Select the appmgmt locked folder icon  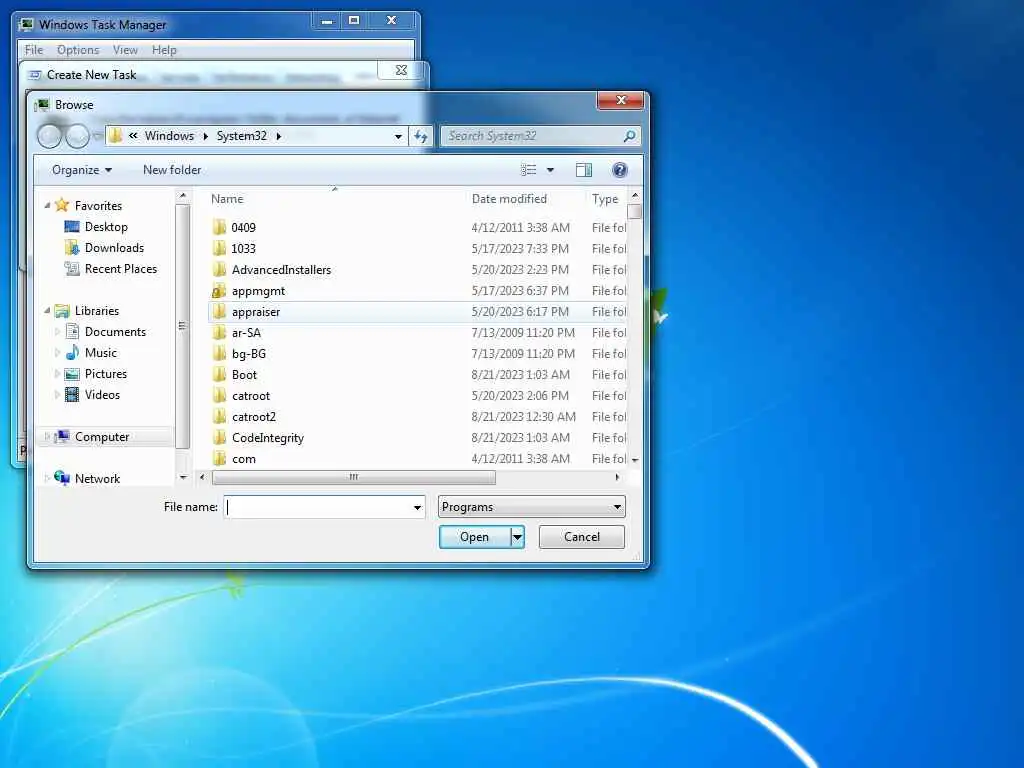[219, 291]
